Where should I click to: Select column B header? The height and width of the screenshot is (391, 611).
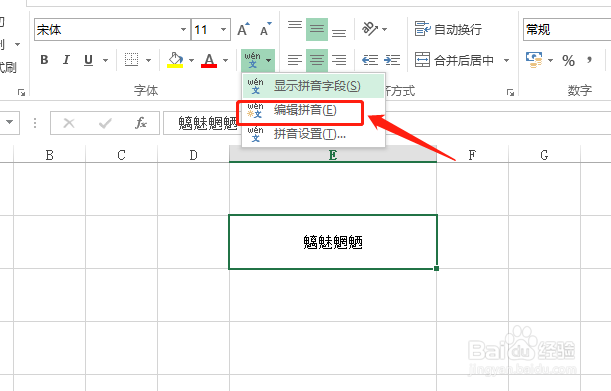49,155
